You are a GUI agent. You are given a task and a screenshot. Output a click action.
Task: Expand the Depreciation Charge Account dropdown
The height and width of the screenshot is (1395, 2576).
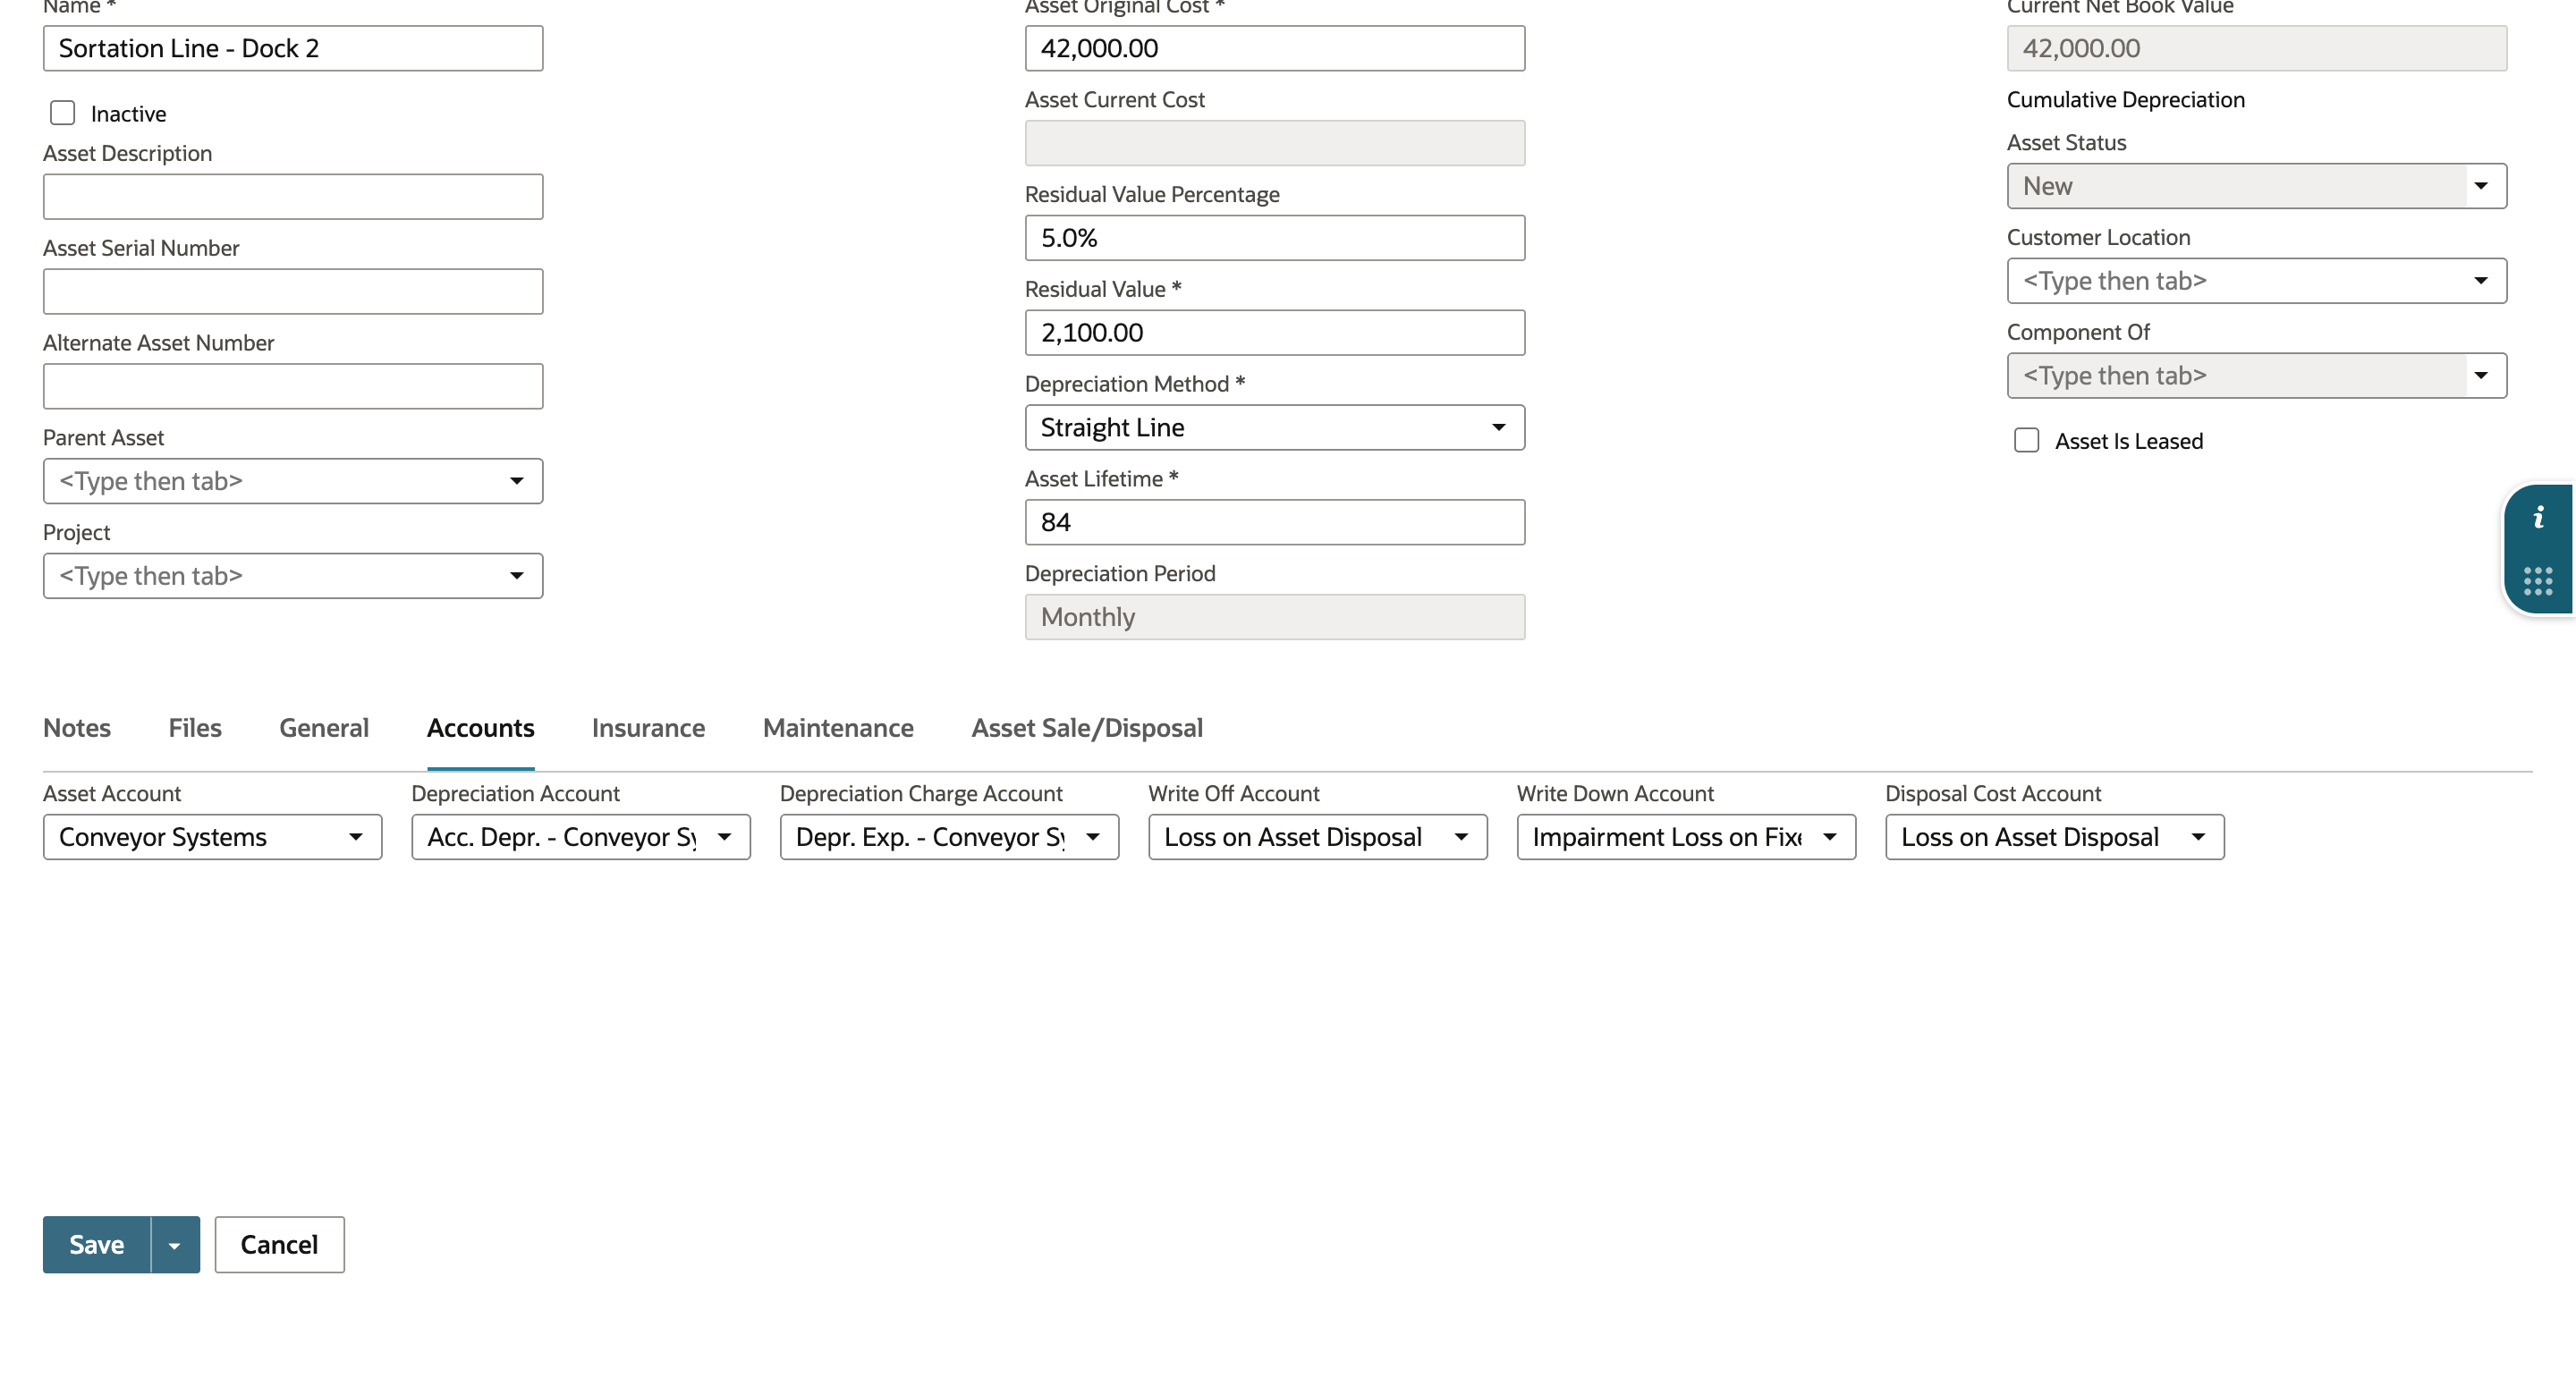tap(1092, 837)
